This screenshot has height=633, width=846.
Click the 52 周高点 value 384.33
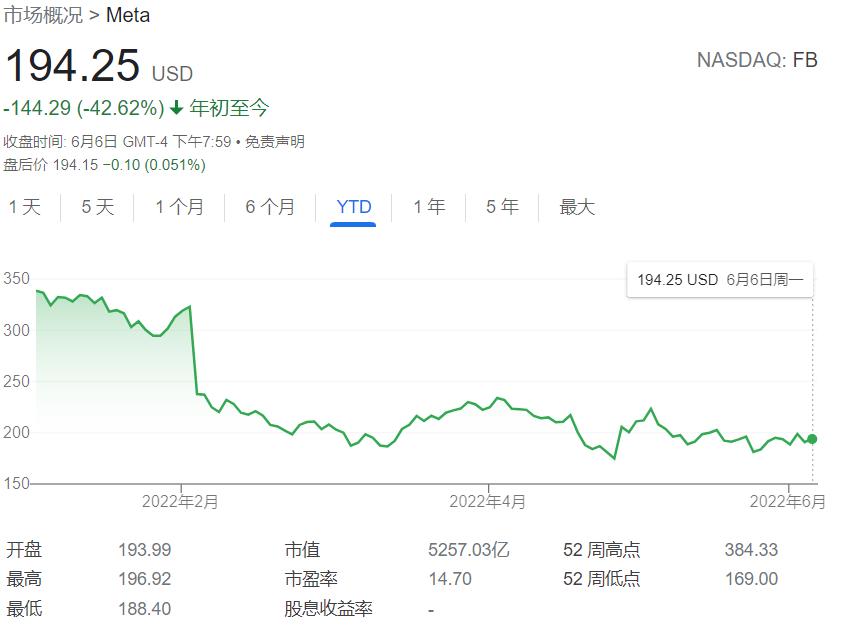(x=751, y=550)
